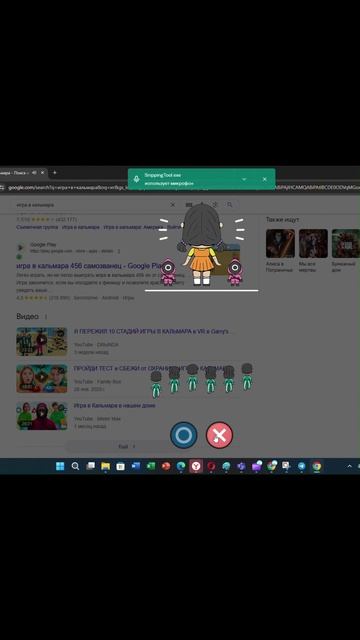Mute the tab via its speaker icon
Screen dimensions: 360x640
[34, 173]
